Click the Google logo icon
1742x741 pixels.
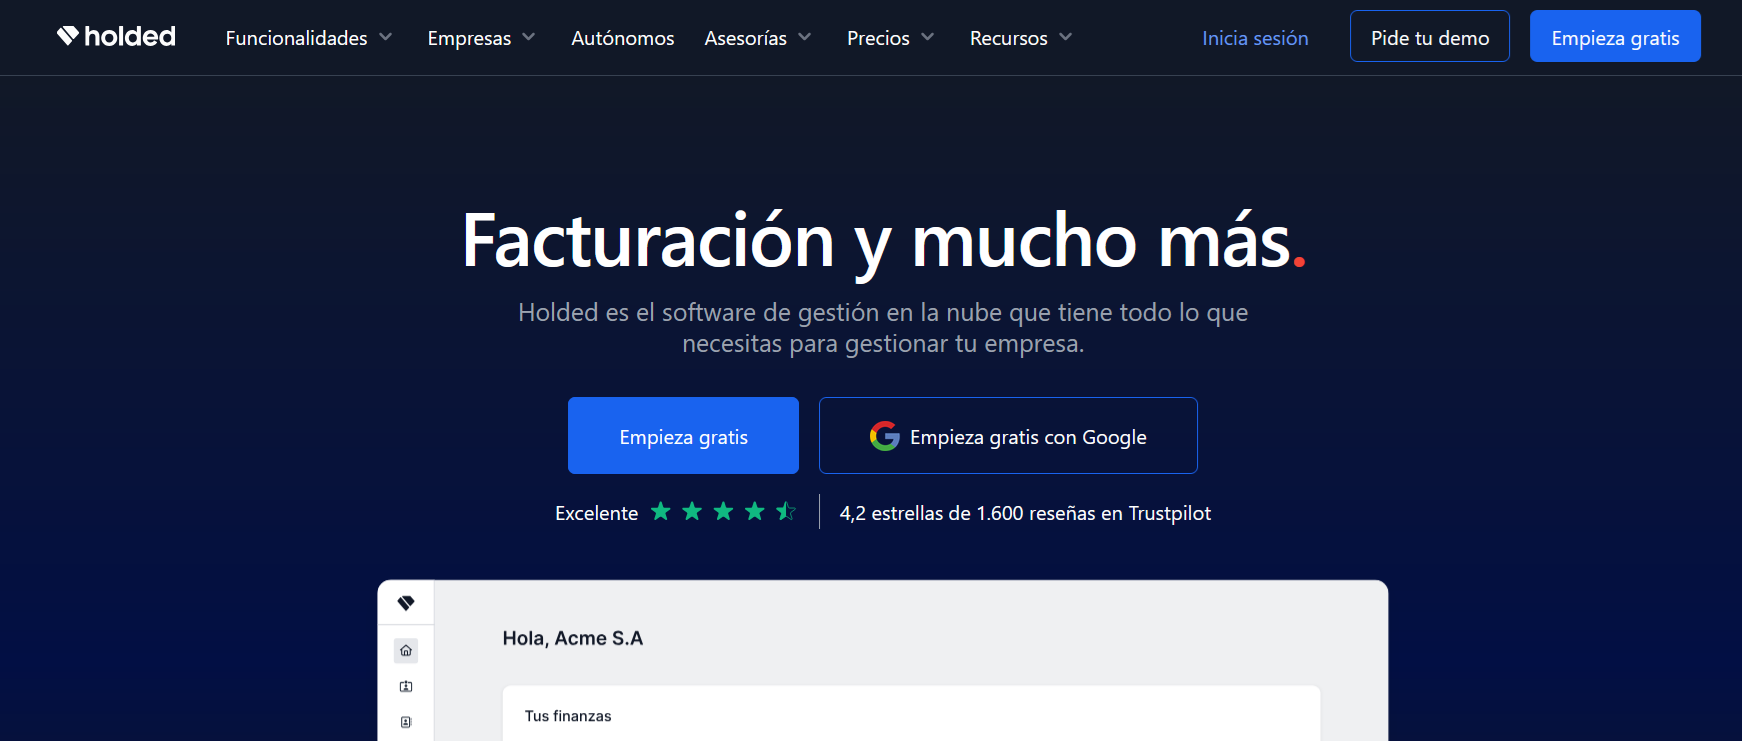(885, 436)
